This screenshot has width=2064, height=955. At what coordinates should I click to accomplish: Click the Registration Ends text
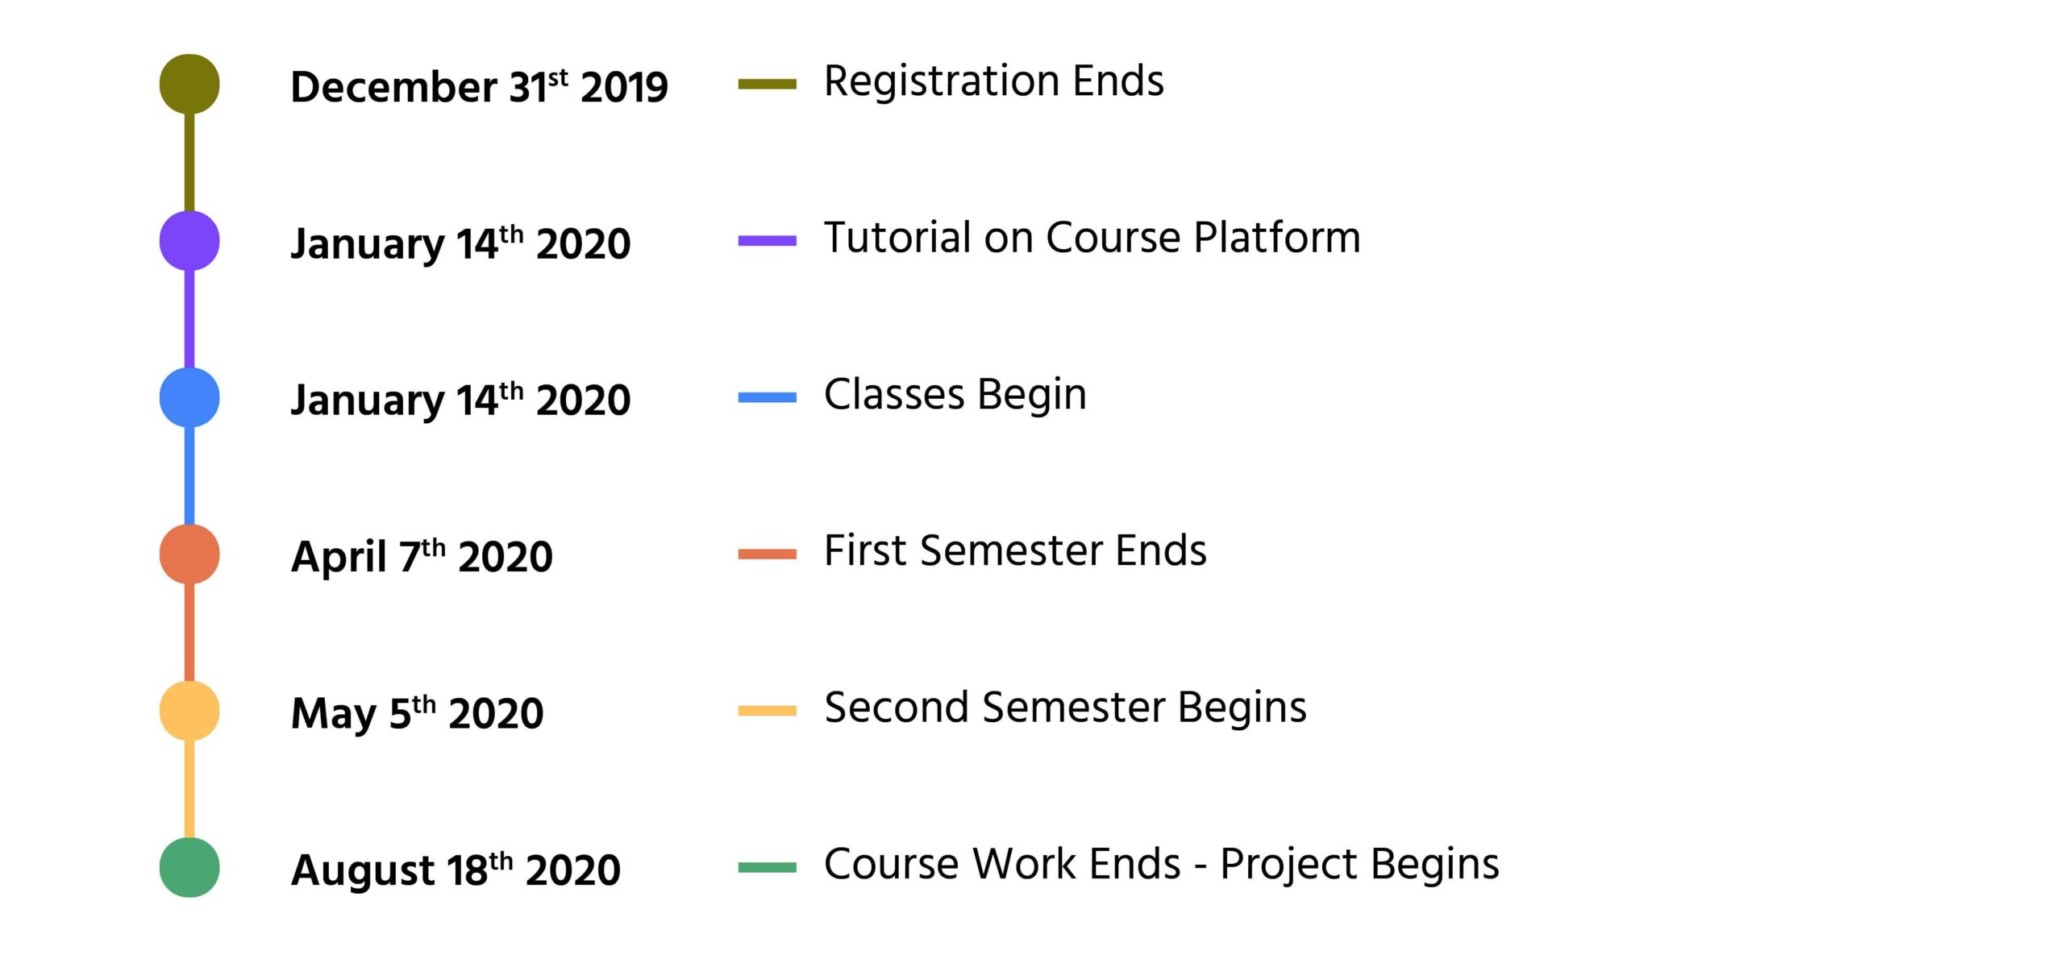pyautogui.click(x=994, y=82)
